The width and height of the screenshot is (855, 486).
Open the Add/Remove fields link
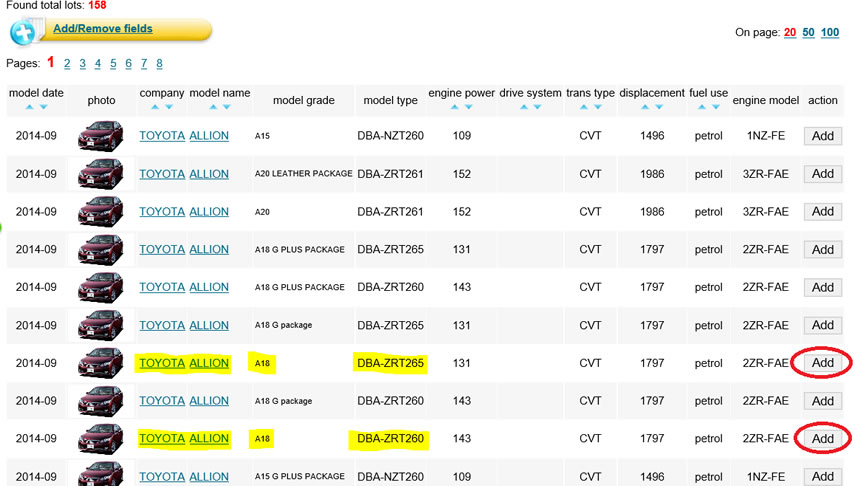[x=102, y=29]
